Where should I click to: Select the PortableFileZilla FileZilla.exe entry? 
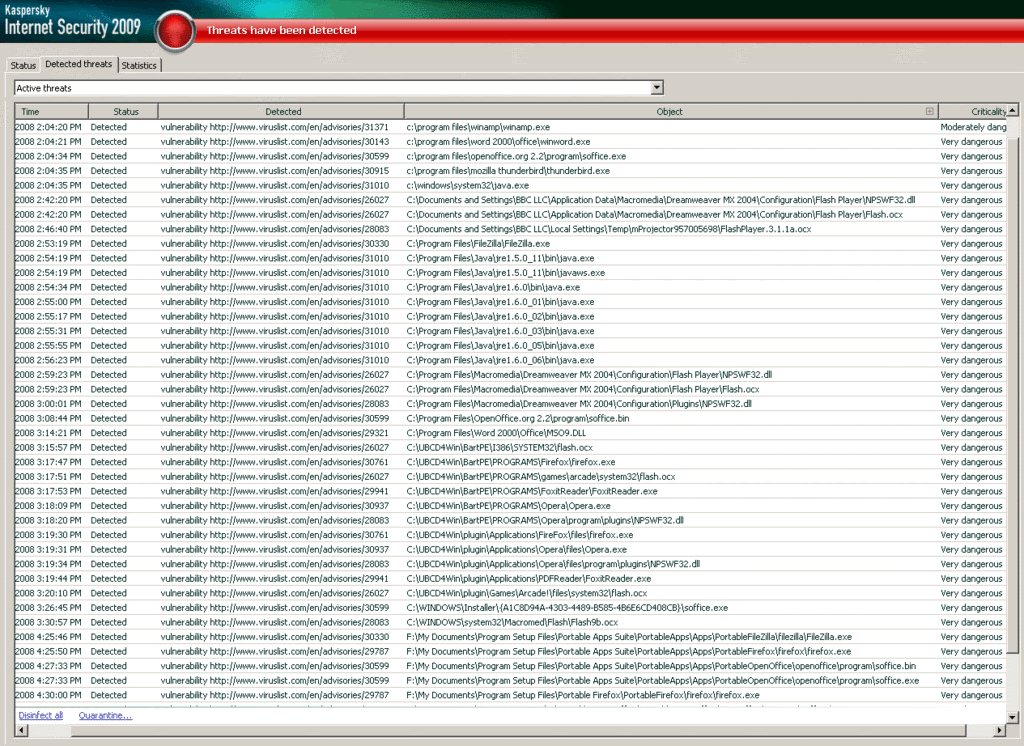pyautogui.click(x=629, y=637)
